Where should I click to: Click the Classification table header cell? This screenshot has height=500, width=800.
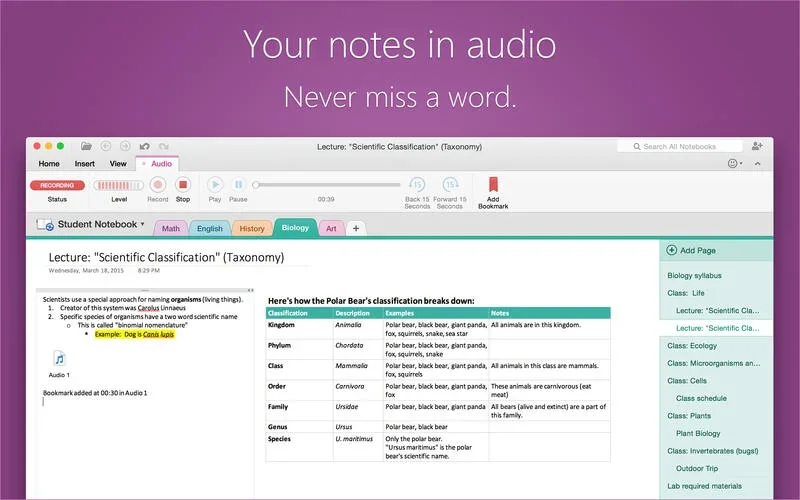pos(299,313)
